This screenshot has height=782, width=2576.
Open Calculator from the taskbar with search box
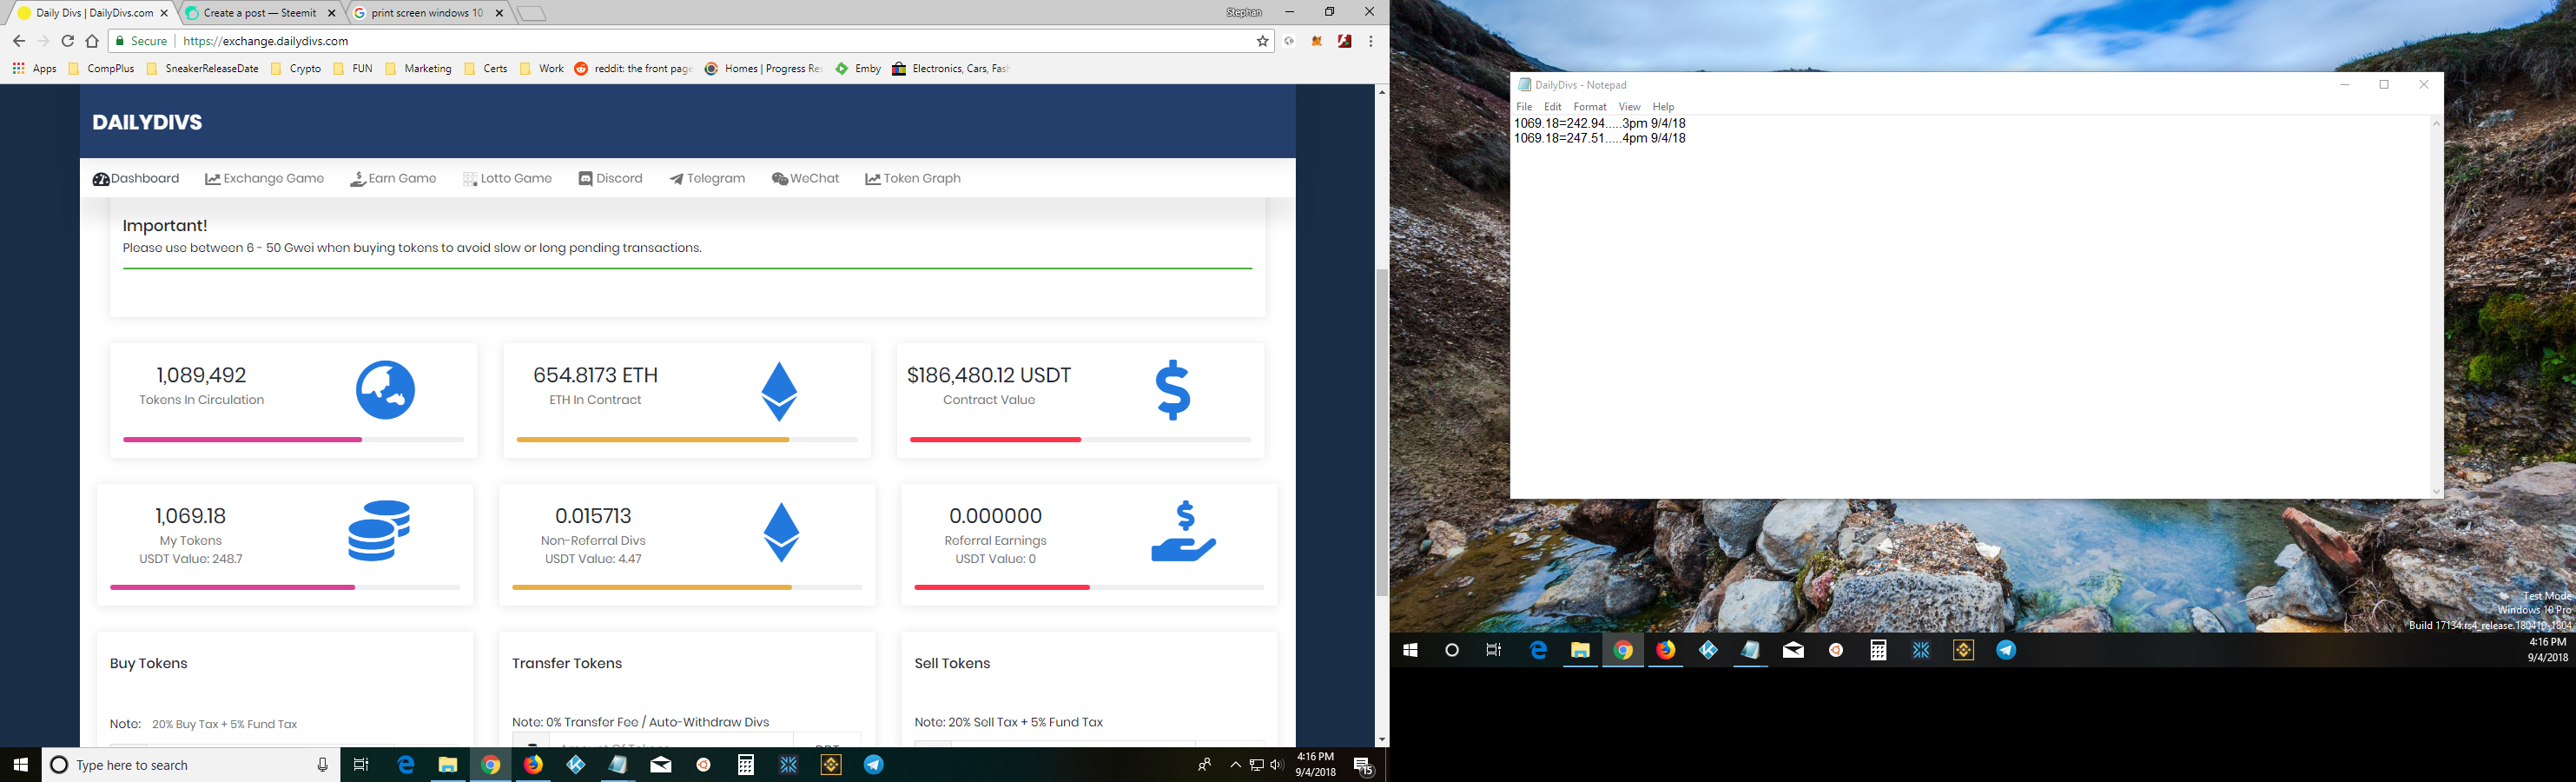click(x=746, y=765)
